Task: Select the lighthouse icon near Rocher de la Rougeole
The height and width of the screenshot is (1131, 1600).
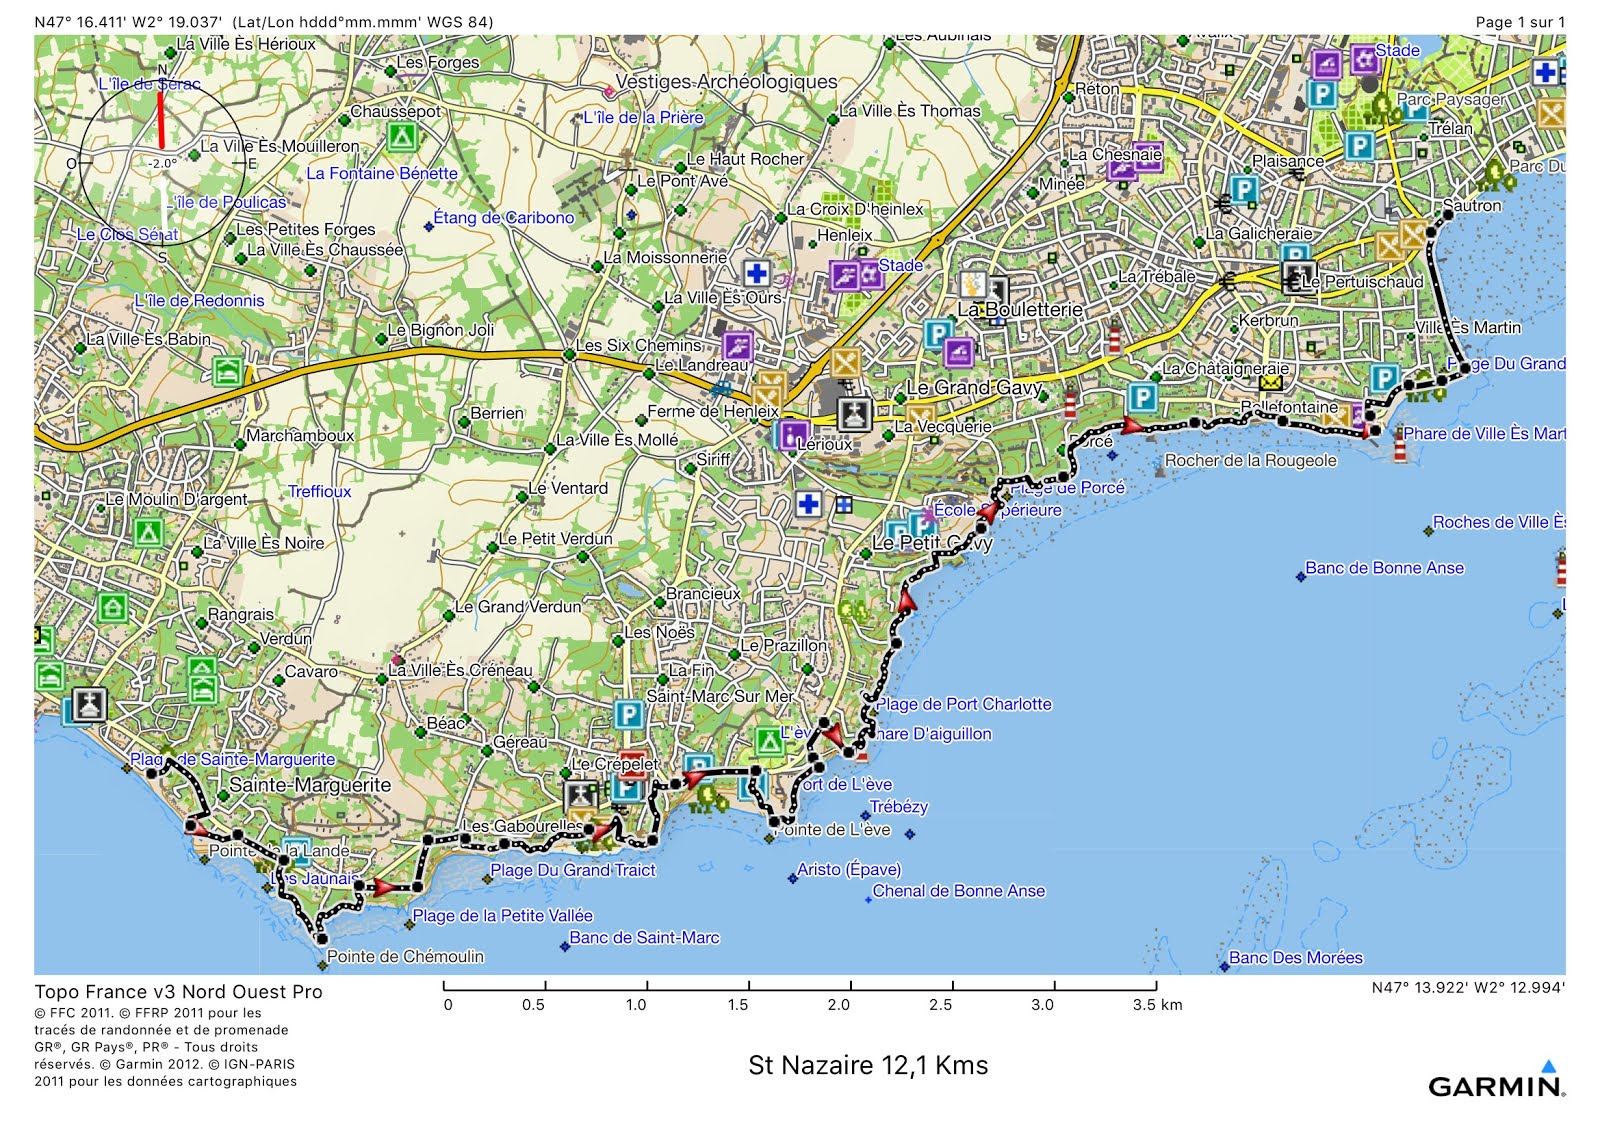Action: tap(1070, 404)
